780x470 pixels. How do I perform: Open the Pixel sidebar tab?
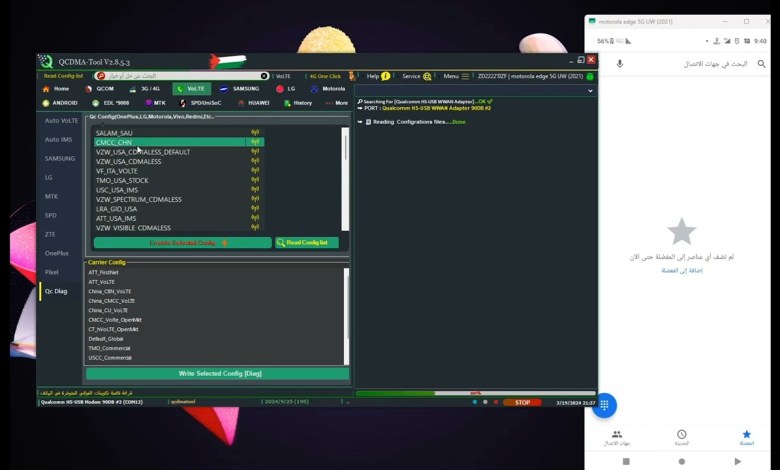51,272
